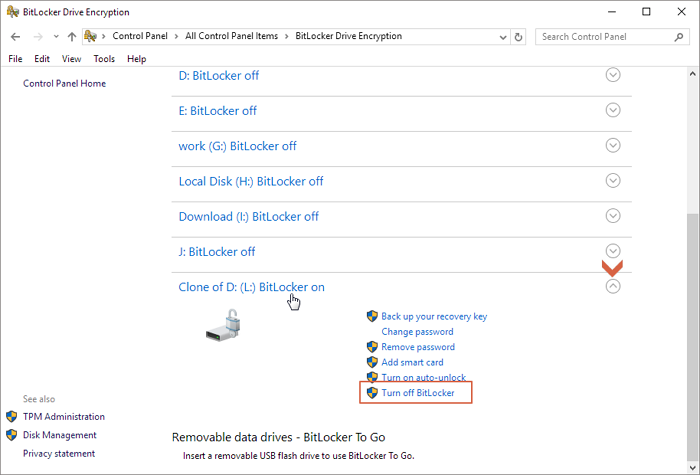The width and height of the screenshot is (700, 475).
Task: Expand the D: BitLocker off drive chevron
Action: [614, 75]
